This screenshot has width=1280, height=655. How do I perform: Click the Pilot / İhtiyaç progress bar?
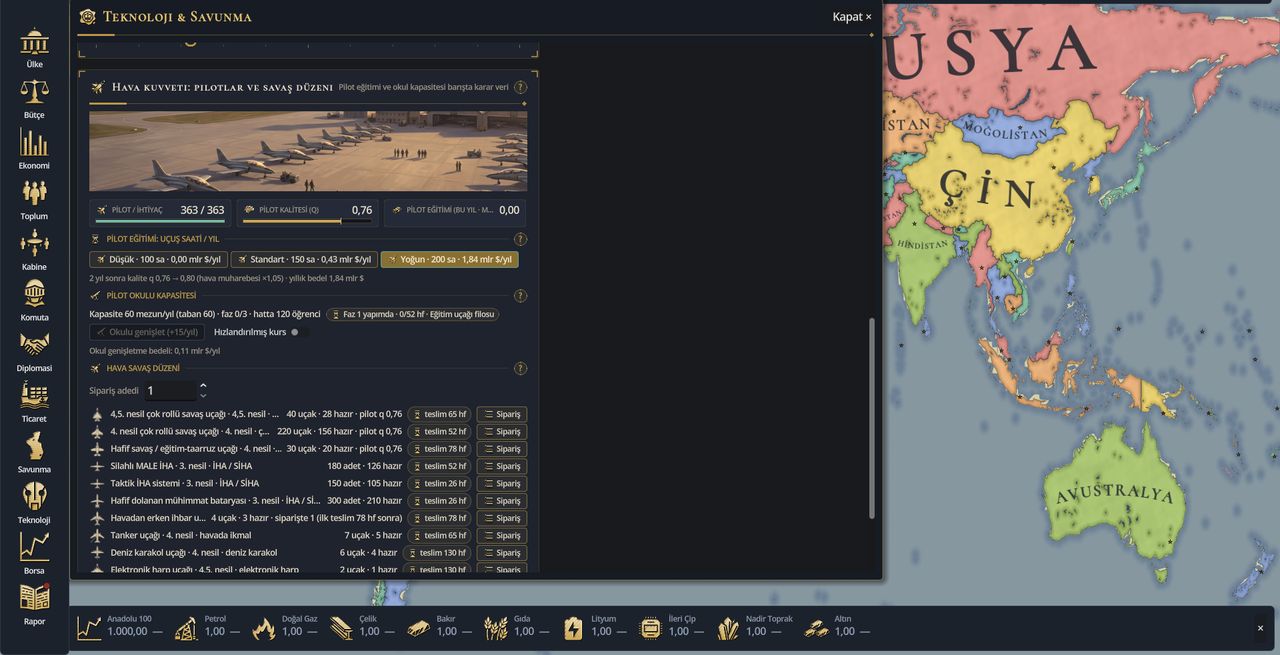coord(160,221)
